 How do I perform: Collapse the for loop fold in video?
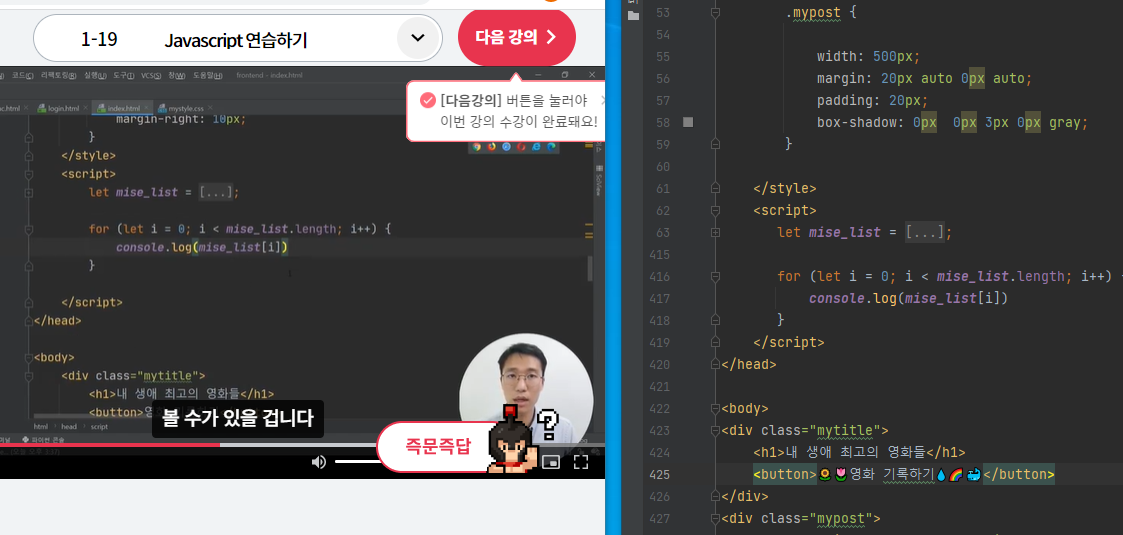tap(29, 229)
